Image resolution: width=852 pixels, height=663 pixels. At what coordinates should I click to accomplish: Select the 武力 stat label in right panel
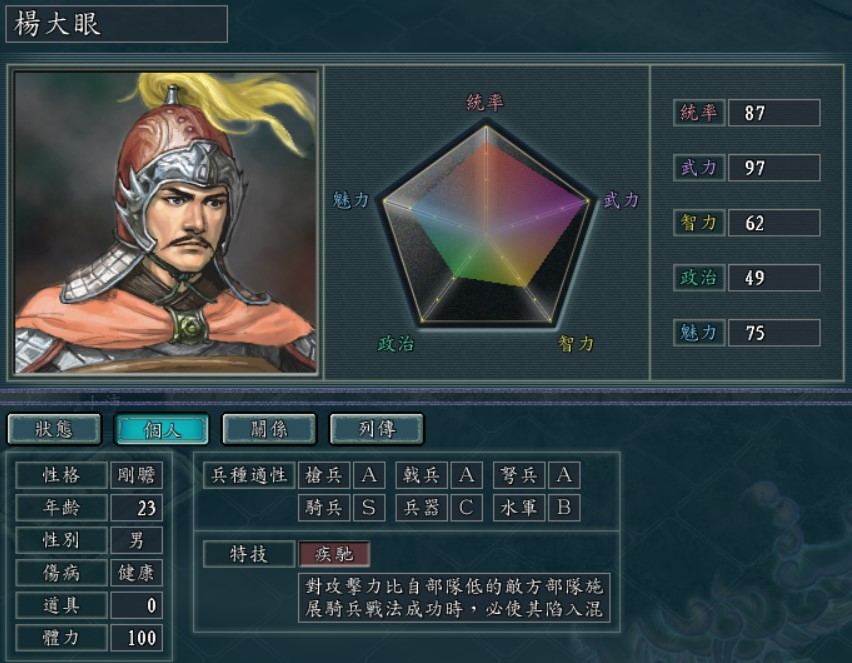click(699, 168)
